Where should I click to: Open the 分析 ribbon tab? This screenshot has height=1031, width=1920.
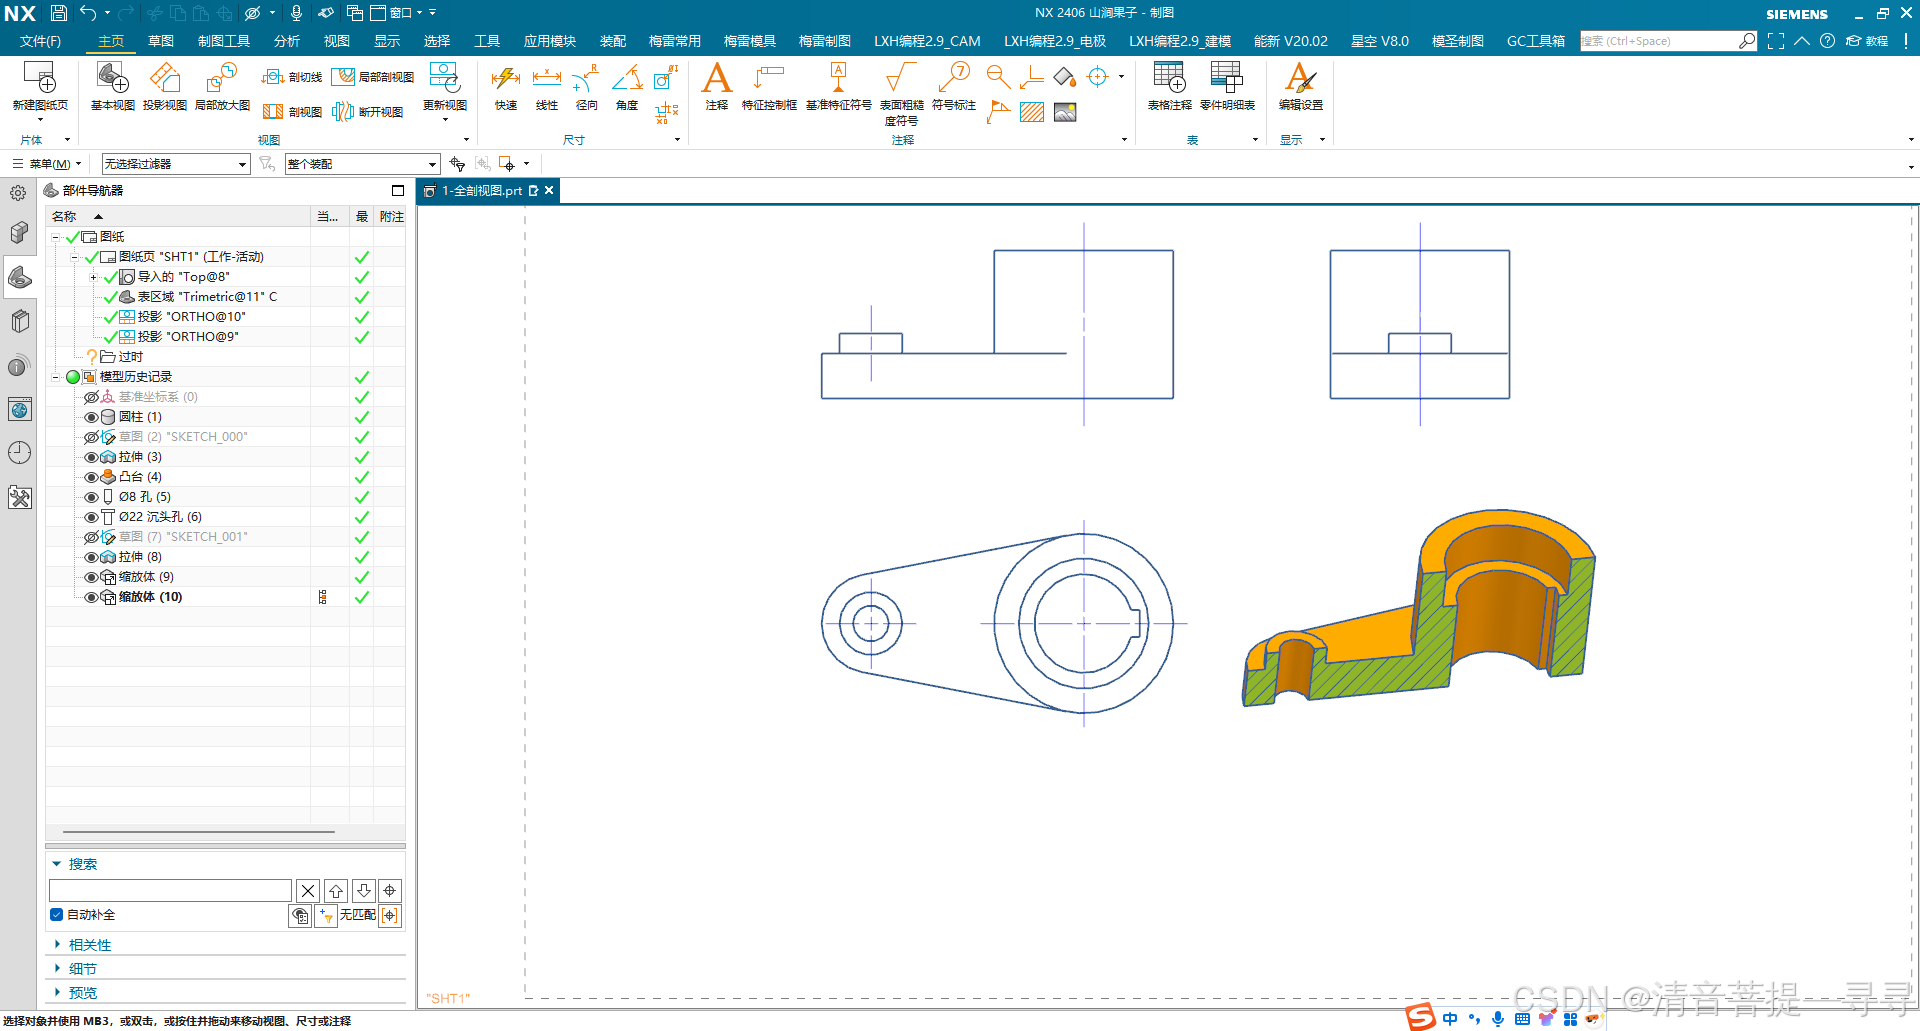pyautogui.click(x=287, y=41)
